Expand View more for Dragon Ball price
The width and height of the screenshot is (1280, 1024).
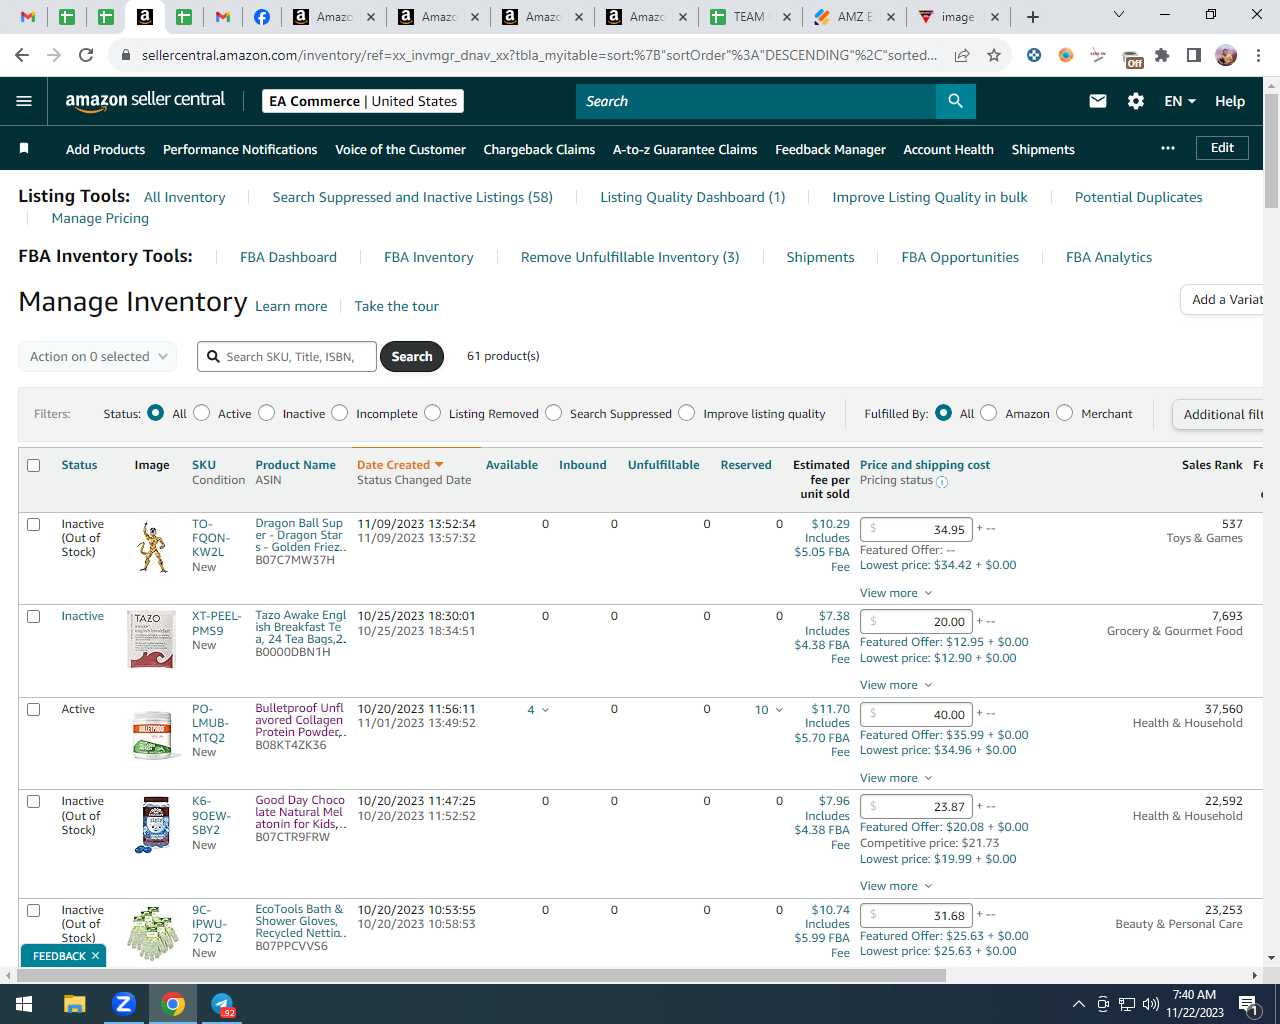point(895,593)
